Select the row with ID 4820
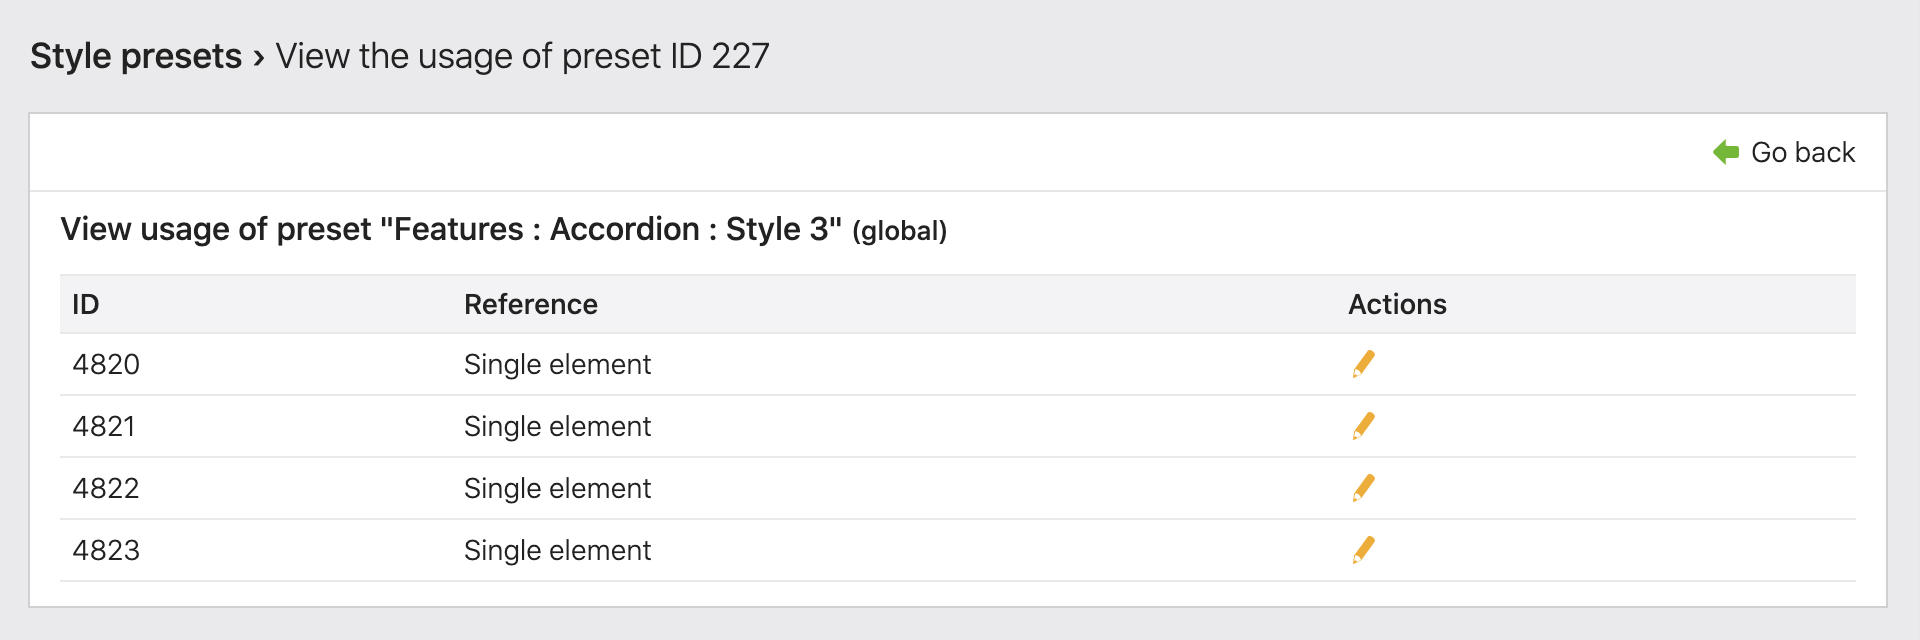 [x=105, y=364]
